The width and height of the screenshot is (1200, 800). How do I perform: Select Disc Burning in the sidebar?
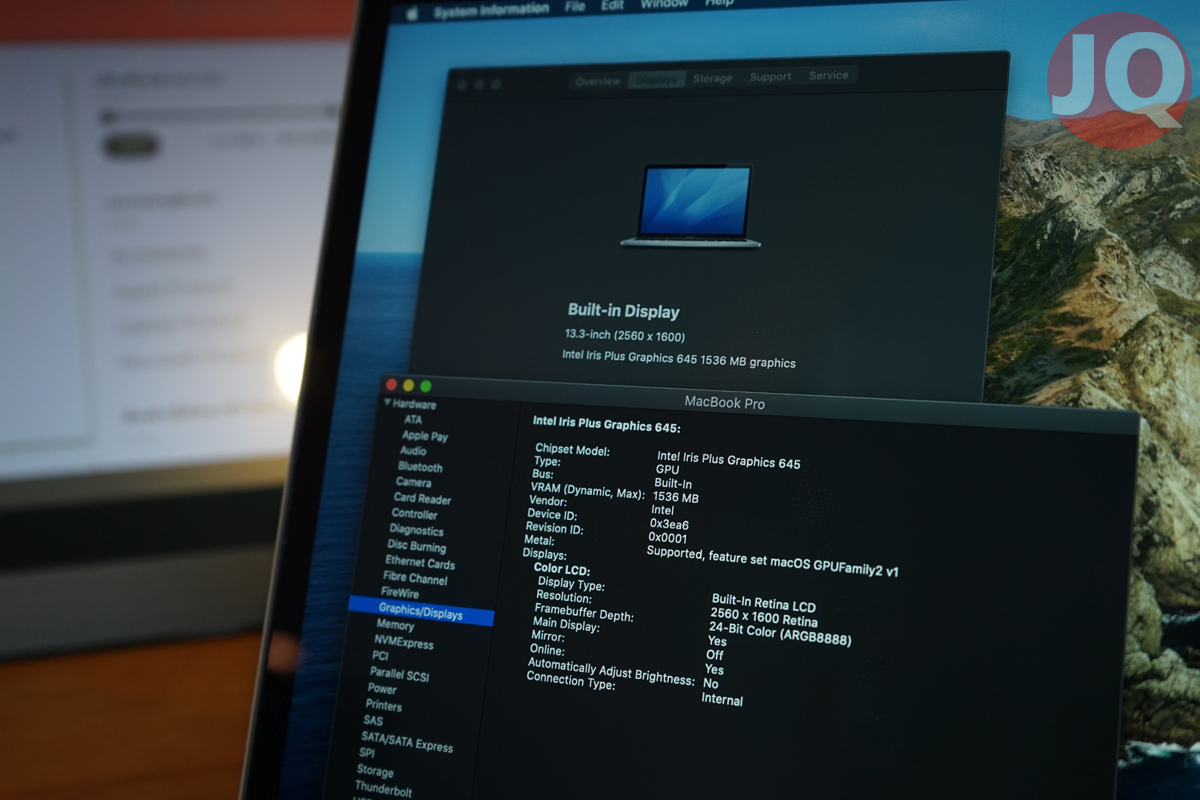pyautogui.click(x=417, y=546)
